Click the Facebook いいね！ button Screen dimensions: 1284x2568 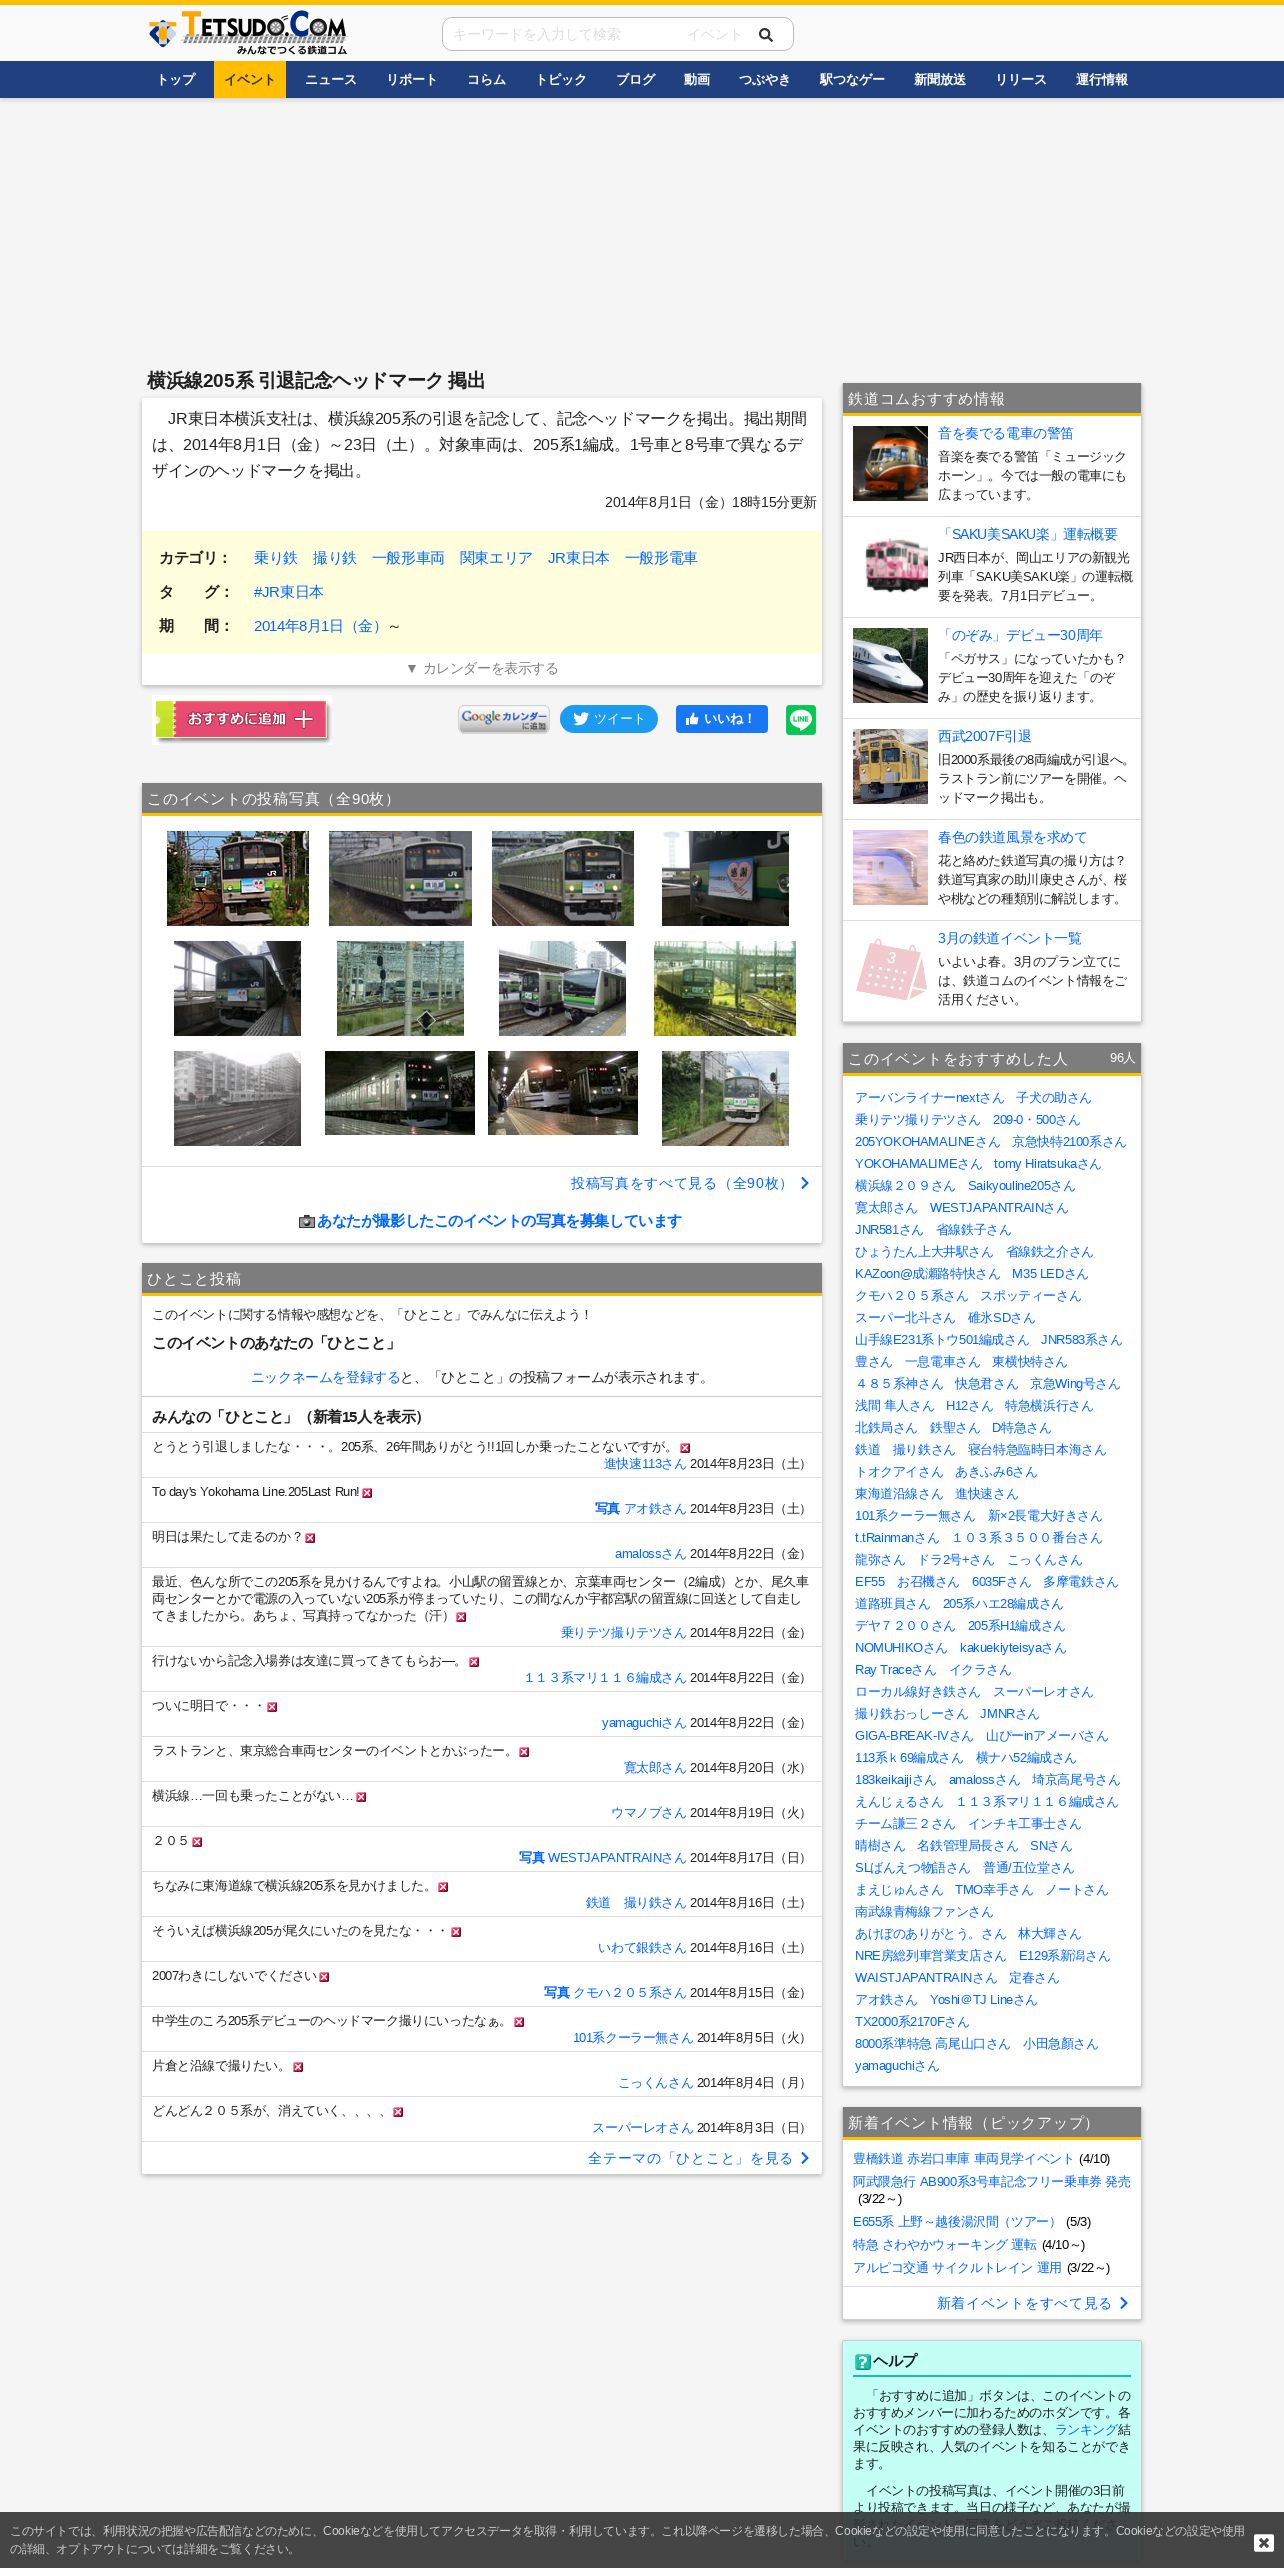pos(722,719)
